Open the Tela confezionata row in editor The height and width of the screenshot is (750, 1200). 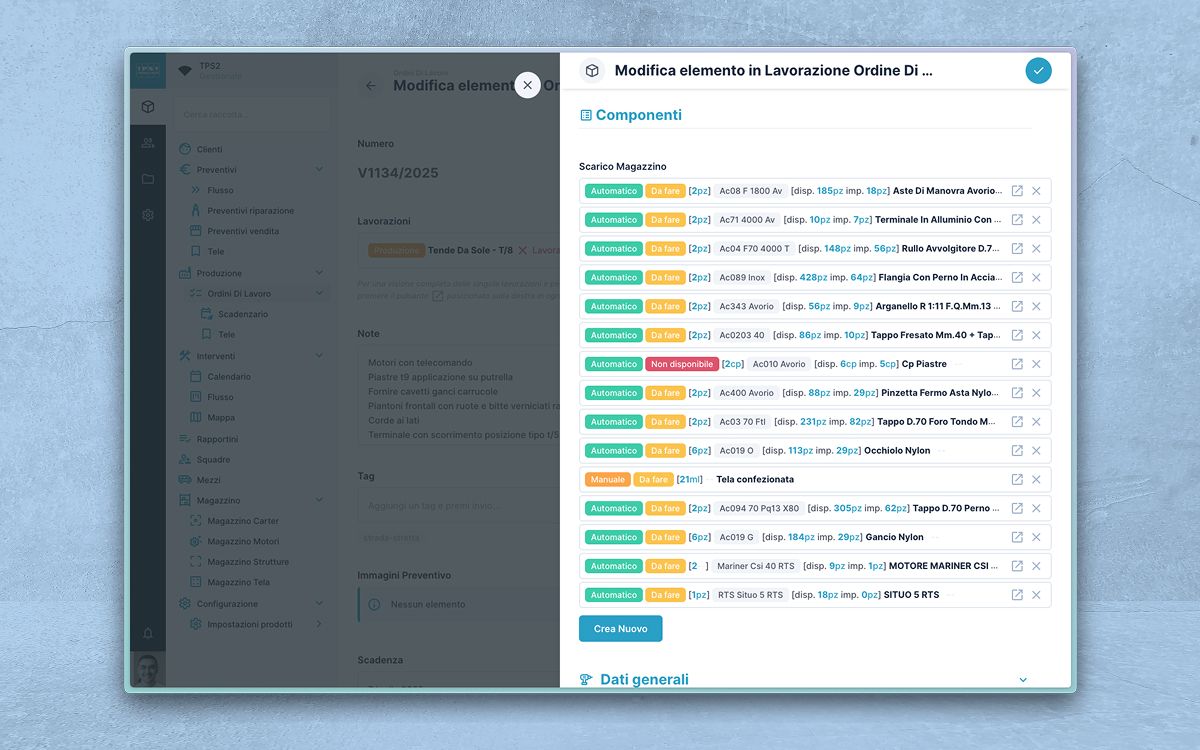pos(1017,480)
